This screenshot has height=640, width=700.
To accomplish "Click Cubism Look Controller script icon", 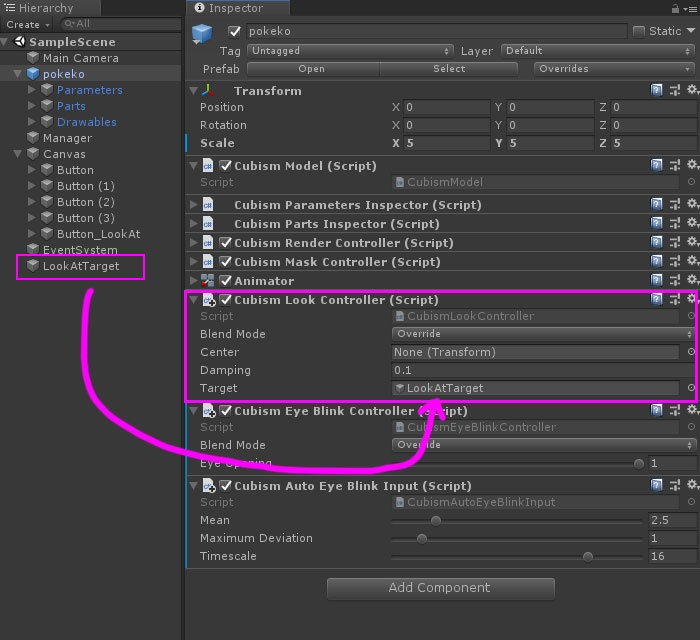I will (208, 299).
